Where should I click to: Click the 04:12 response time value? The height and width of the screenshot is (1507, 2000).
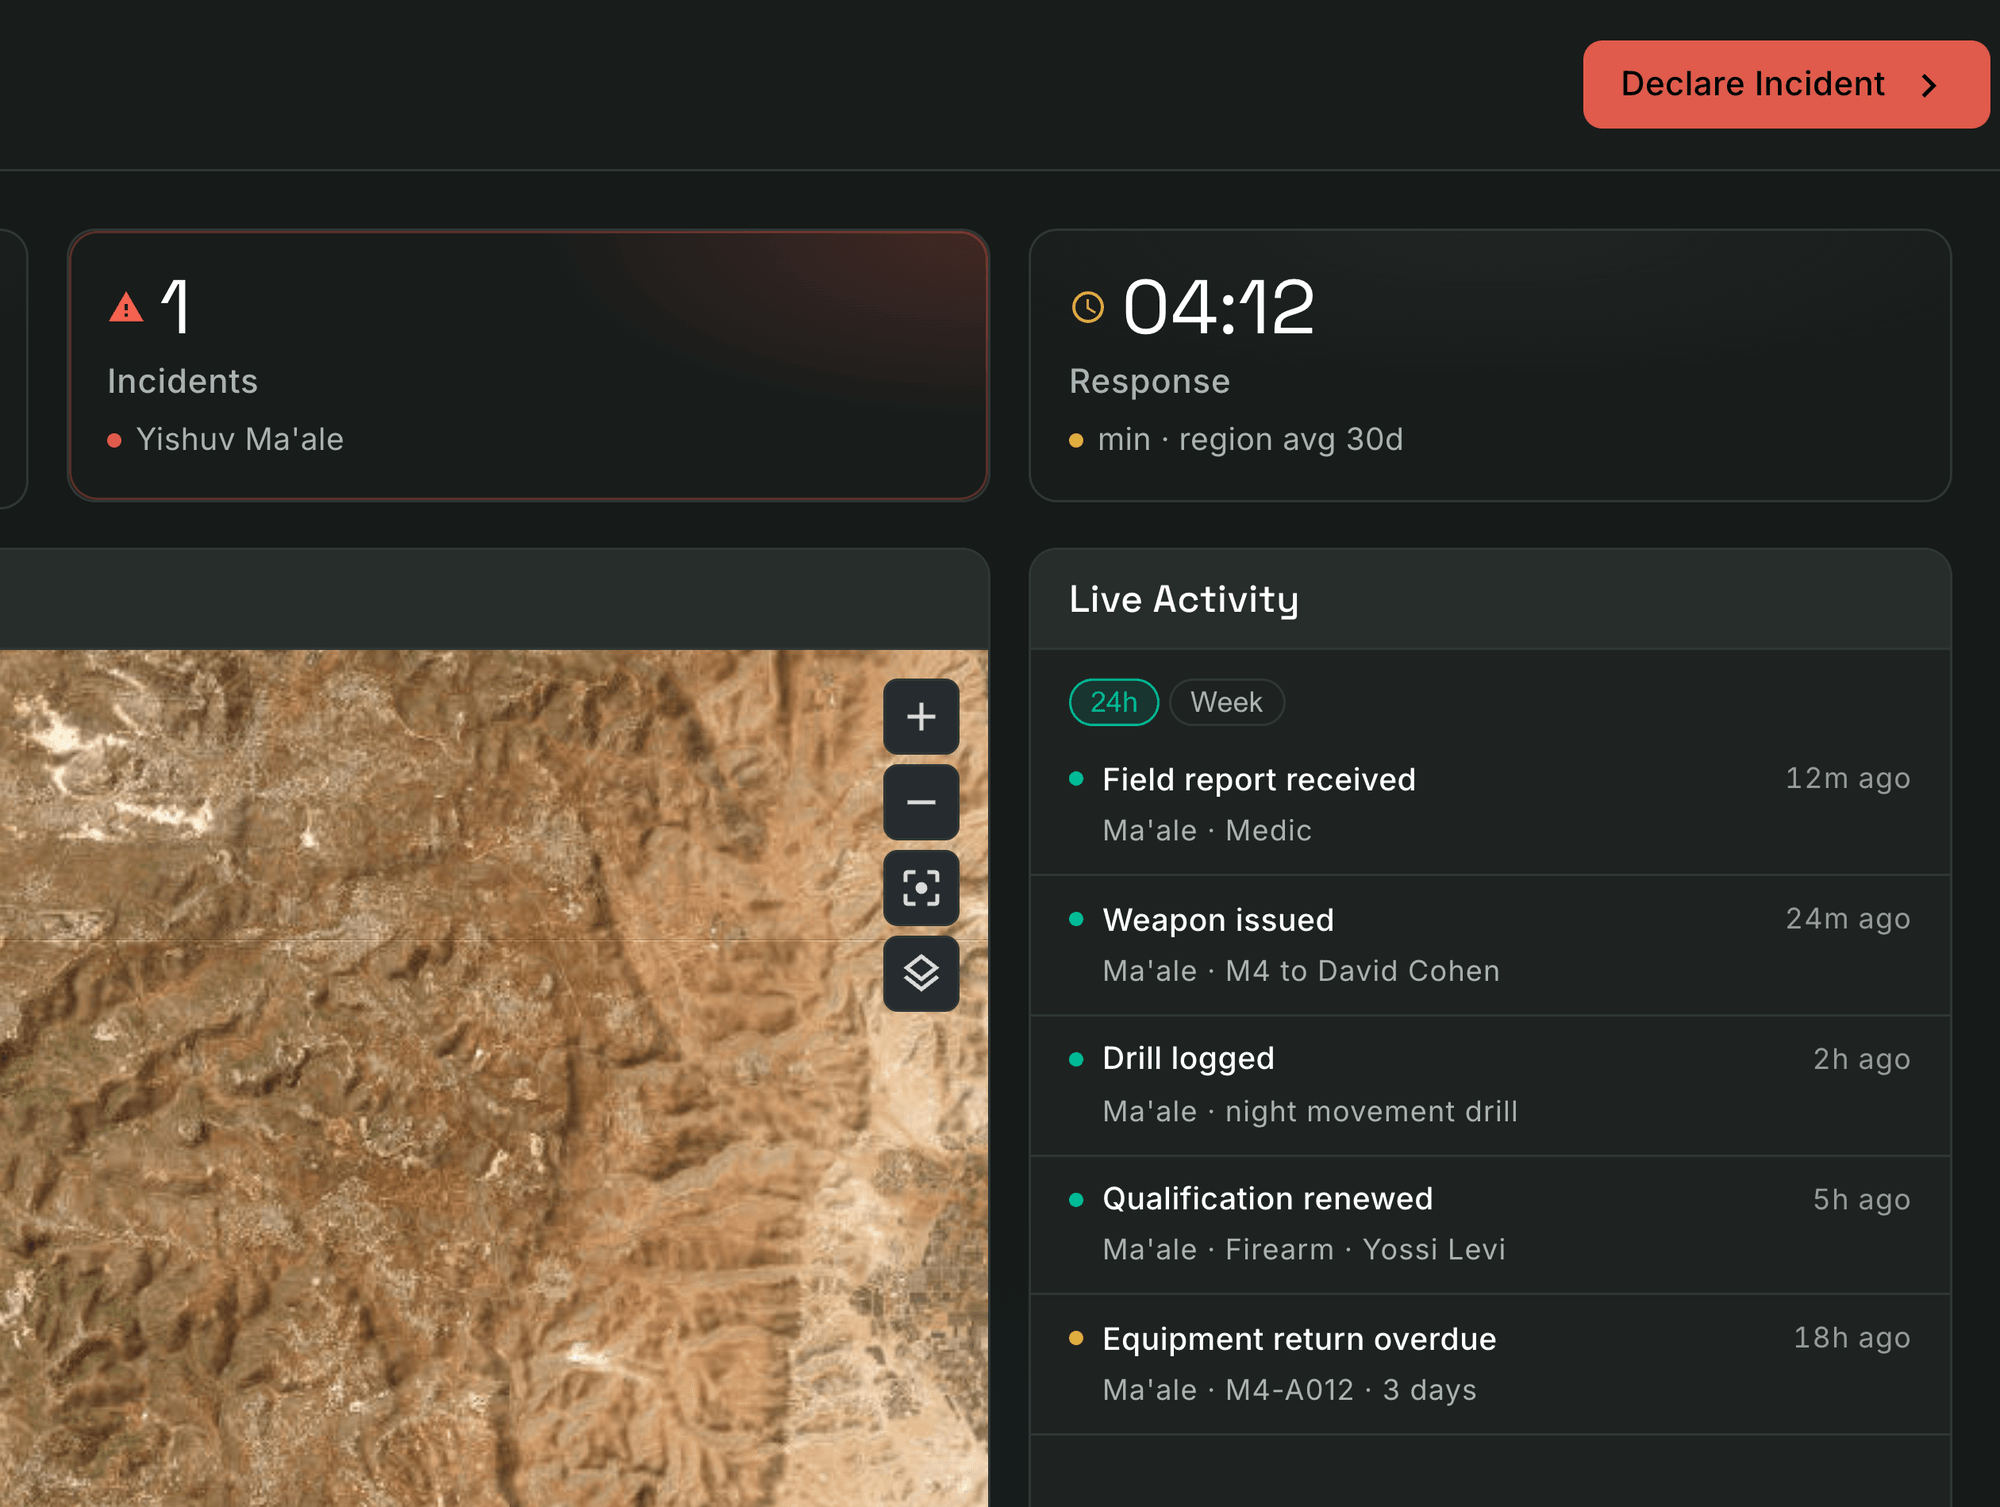tap(1219, 307)
